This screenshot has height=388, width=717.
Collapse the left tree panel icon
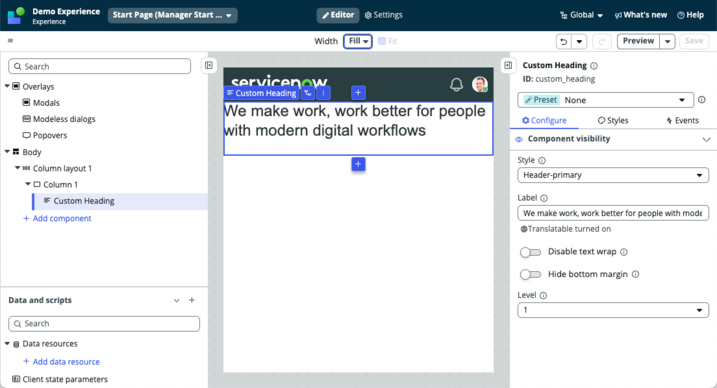tap(209, 65)
